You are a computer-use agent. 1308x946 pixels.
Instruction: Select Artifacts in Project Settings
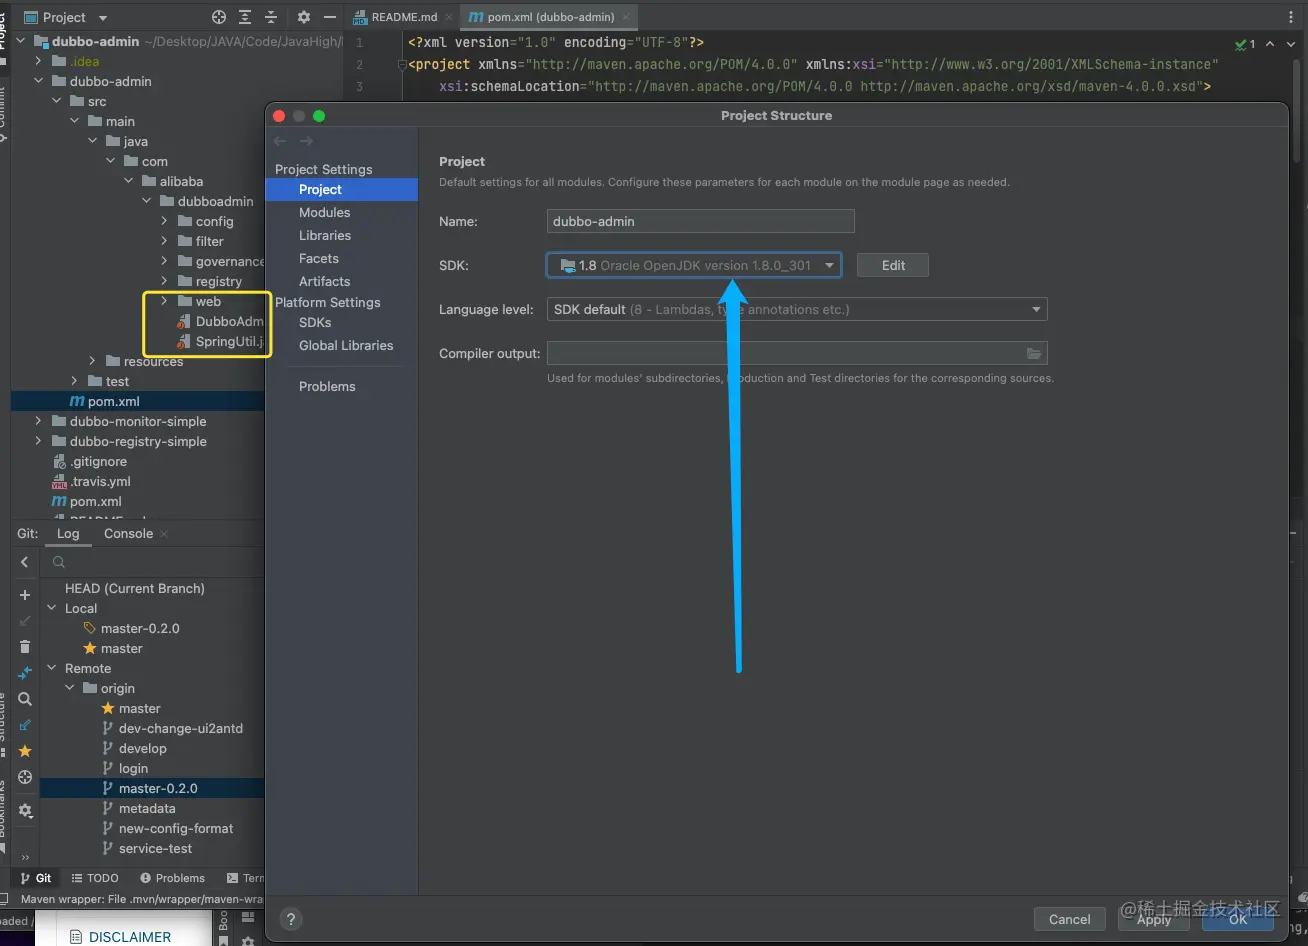325,281
